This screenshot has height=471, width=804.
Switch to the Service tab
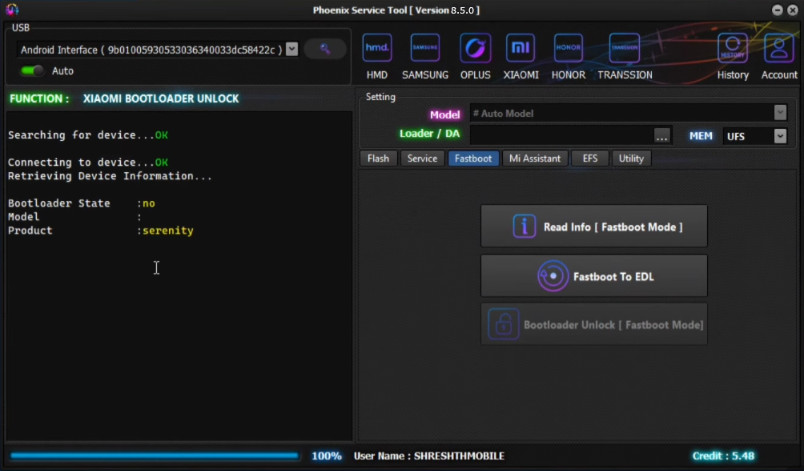pos(422,158)
